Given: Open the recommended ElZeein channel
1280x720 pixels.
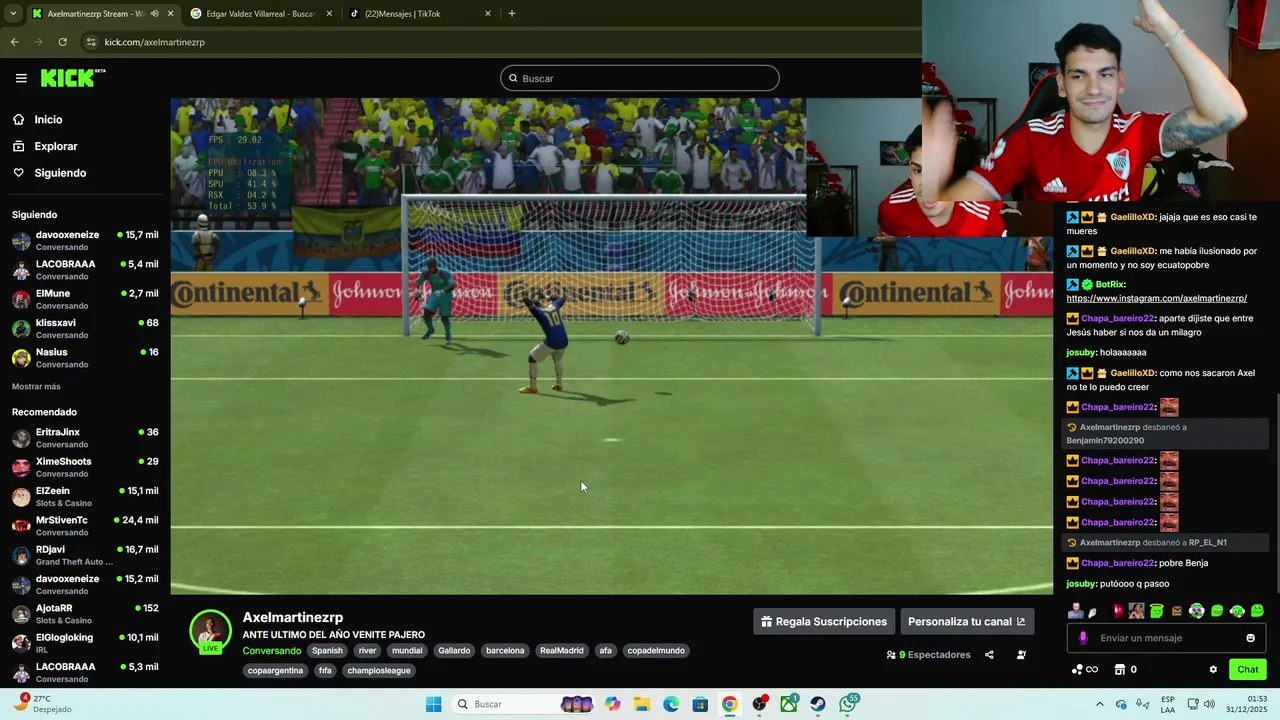Looking at the screenshot, I should (x=85, y=496).
